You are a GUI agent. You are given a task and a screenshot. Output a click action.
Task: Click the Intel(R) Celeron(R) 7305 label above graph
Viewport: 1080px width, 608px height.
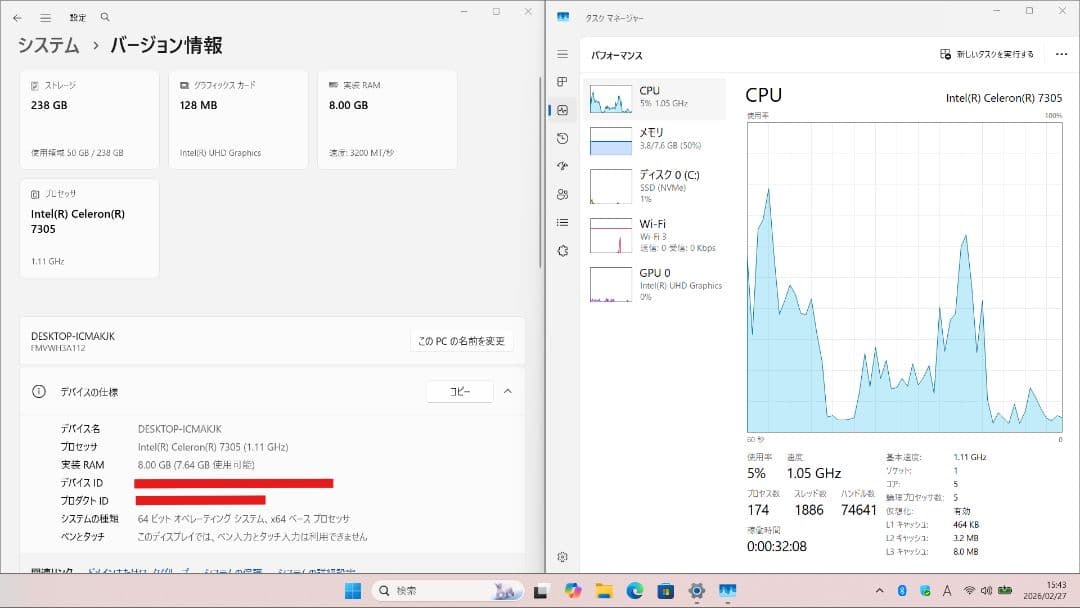point(1004,98)
